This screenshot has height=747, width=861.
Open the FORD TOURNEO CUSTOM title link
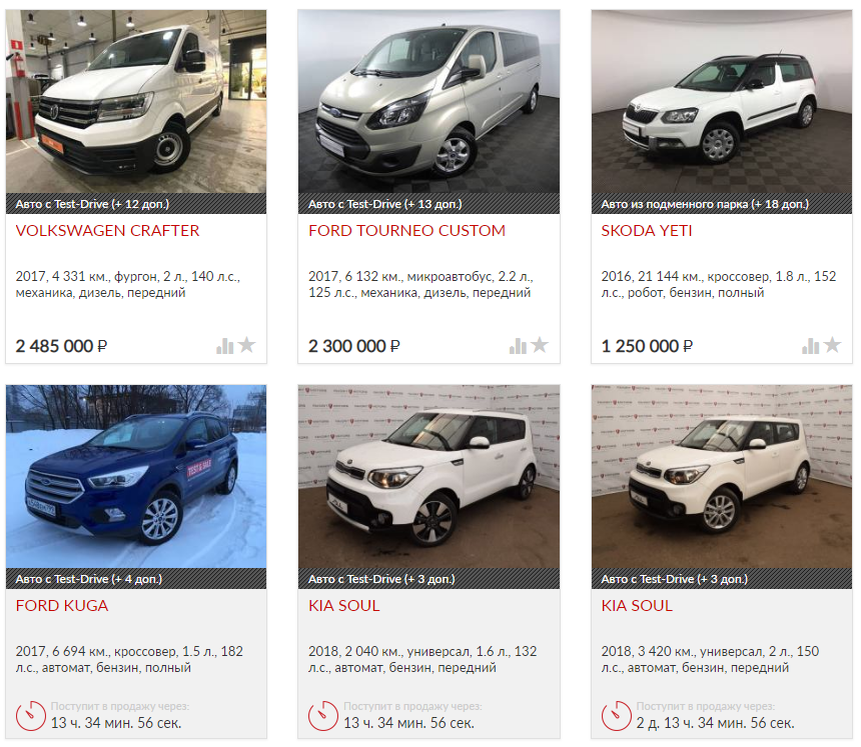407,231
